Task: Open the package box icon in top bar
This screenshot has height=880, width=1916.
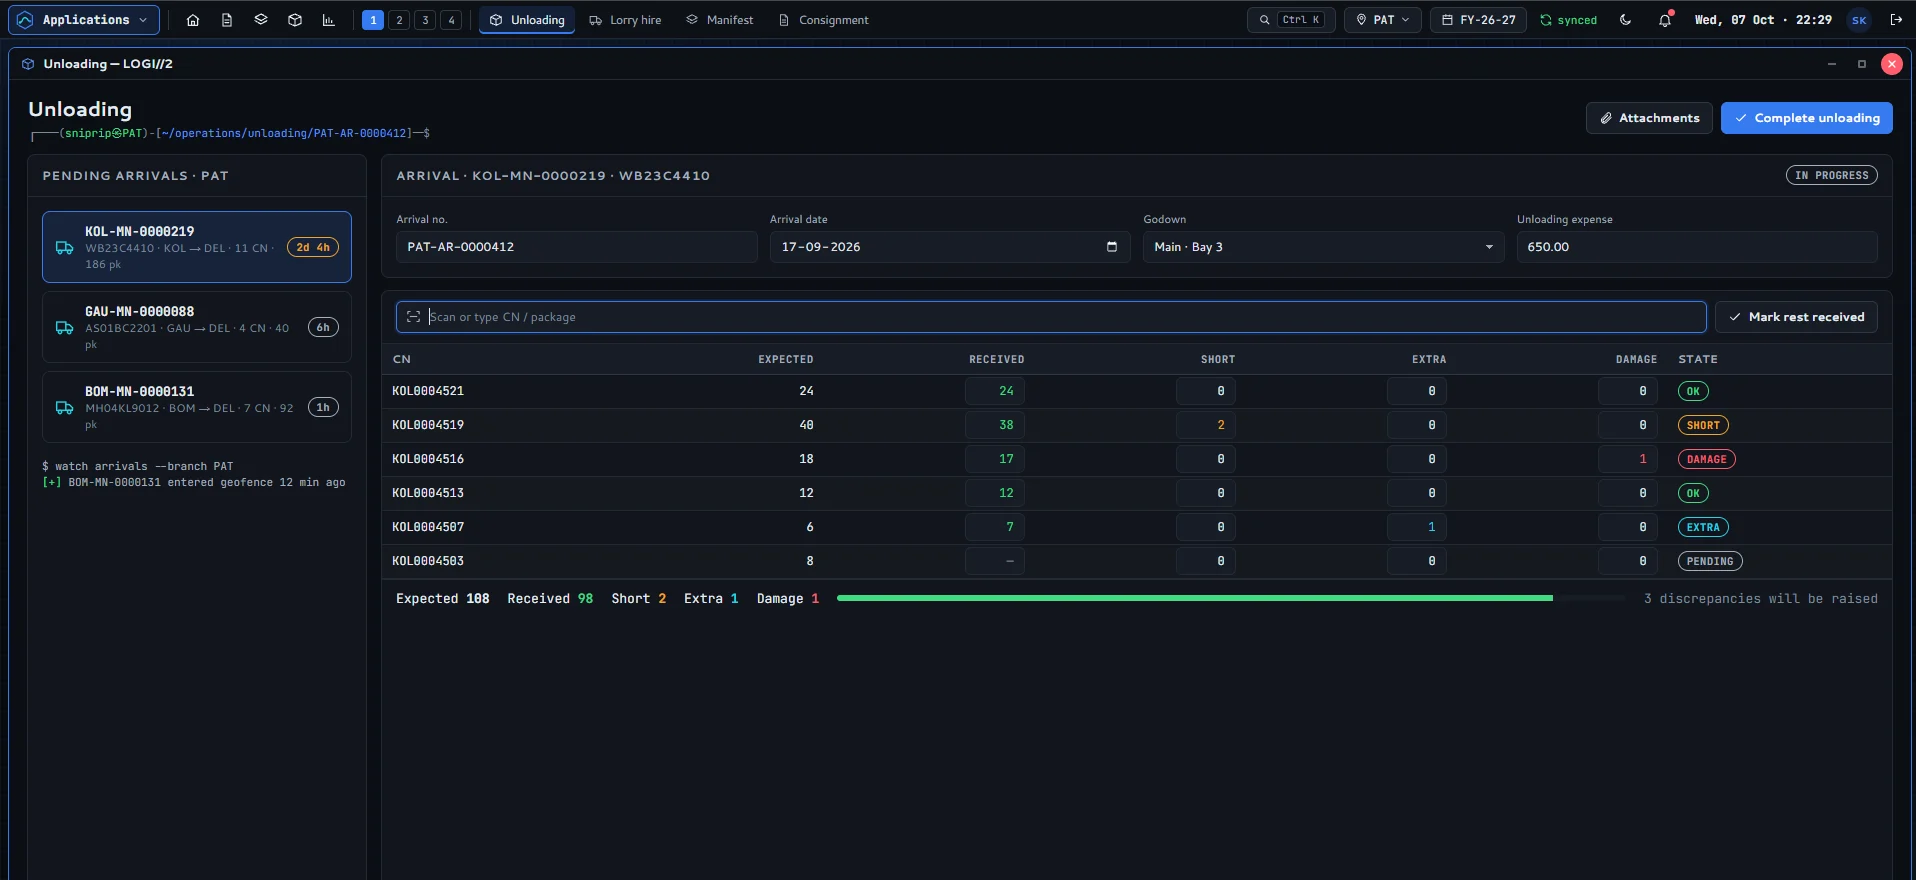Action: click(295, 20)
